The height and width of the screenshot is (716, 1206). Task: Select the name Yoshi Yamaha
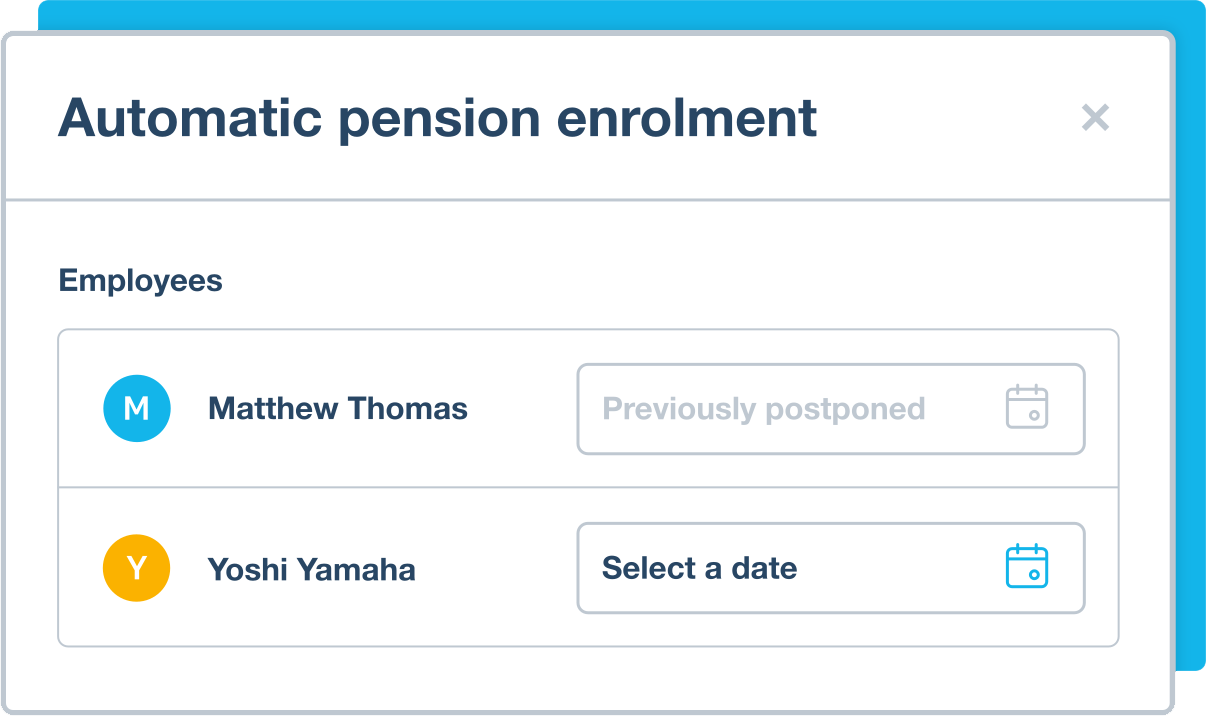tap(311, 568)
